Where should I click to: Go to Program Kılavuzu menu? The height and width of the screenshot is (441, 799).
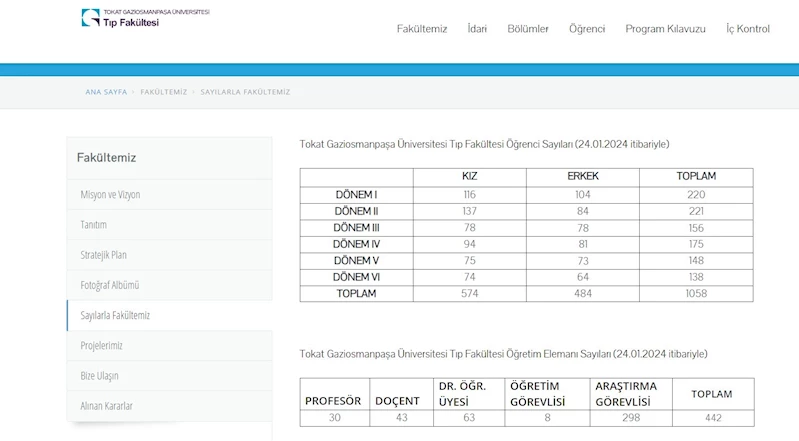coord(665,29)
